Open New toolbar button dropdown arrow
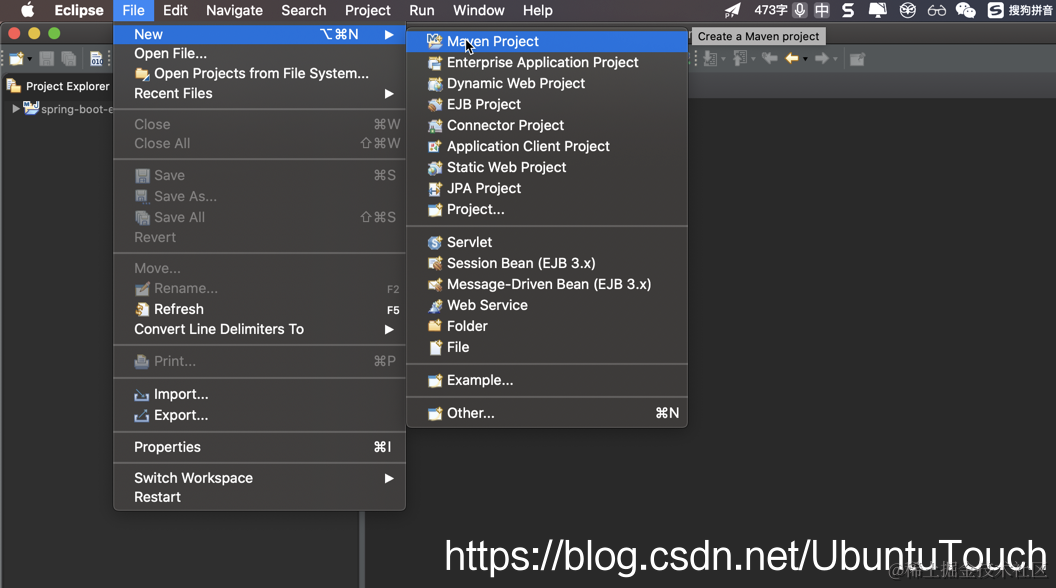The image size is (1056, 588). pos(30,59)
